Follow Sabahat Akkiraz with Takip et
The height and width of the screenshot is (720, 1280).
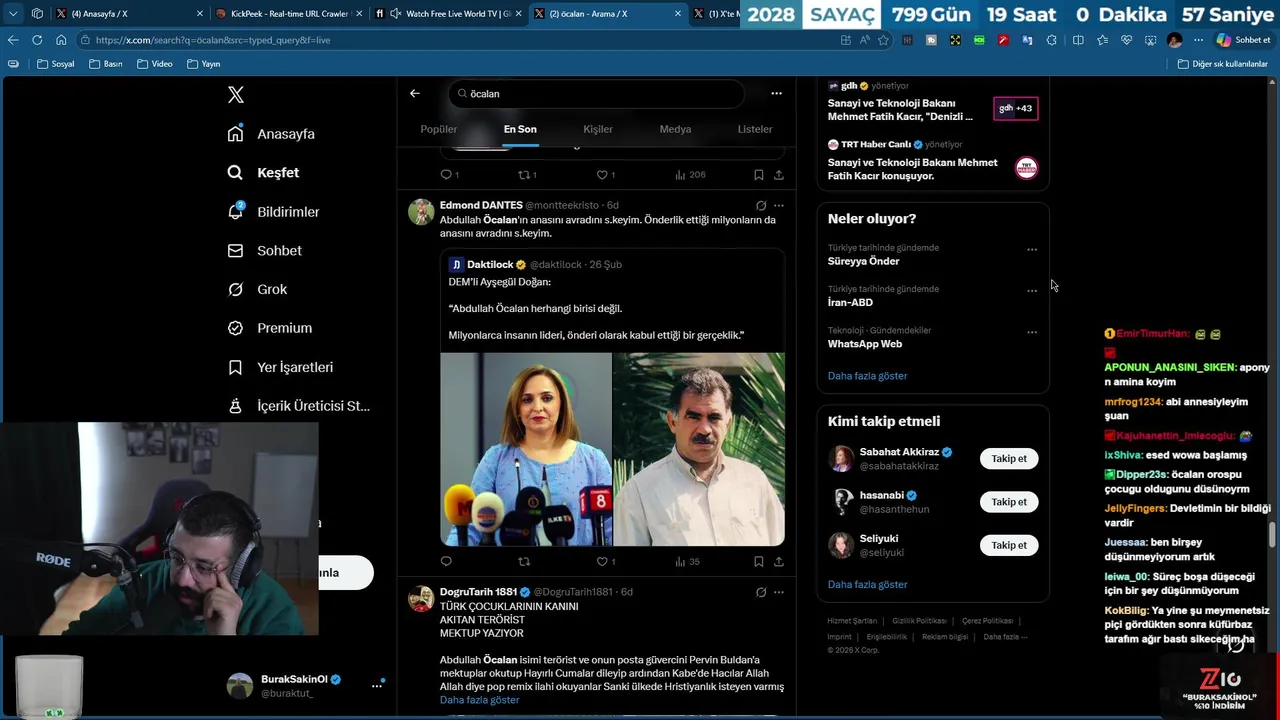(x=1009, y=459)
